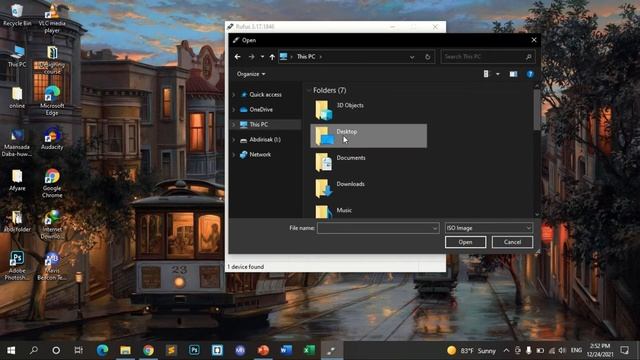Image resolution: width=640 pixels, height=360 pixels.
Task: Expand the This PC tree node
Action: click(x=234, y=124)
